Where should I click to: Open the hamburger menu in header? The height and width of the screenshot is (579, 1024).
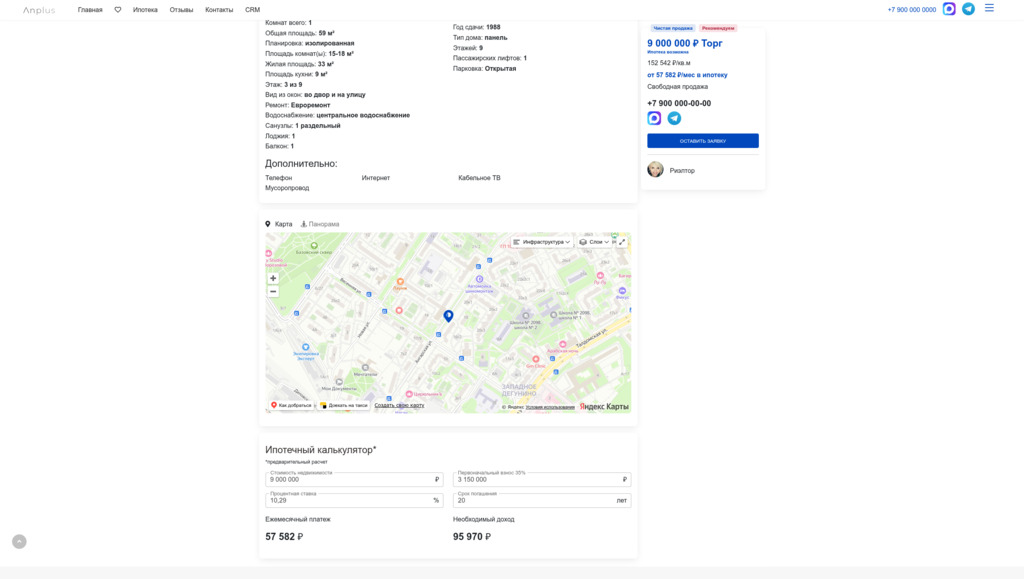tap(989, 8)
